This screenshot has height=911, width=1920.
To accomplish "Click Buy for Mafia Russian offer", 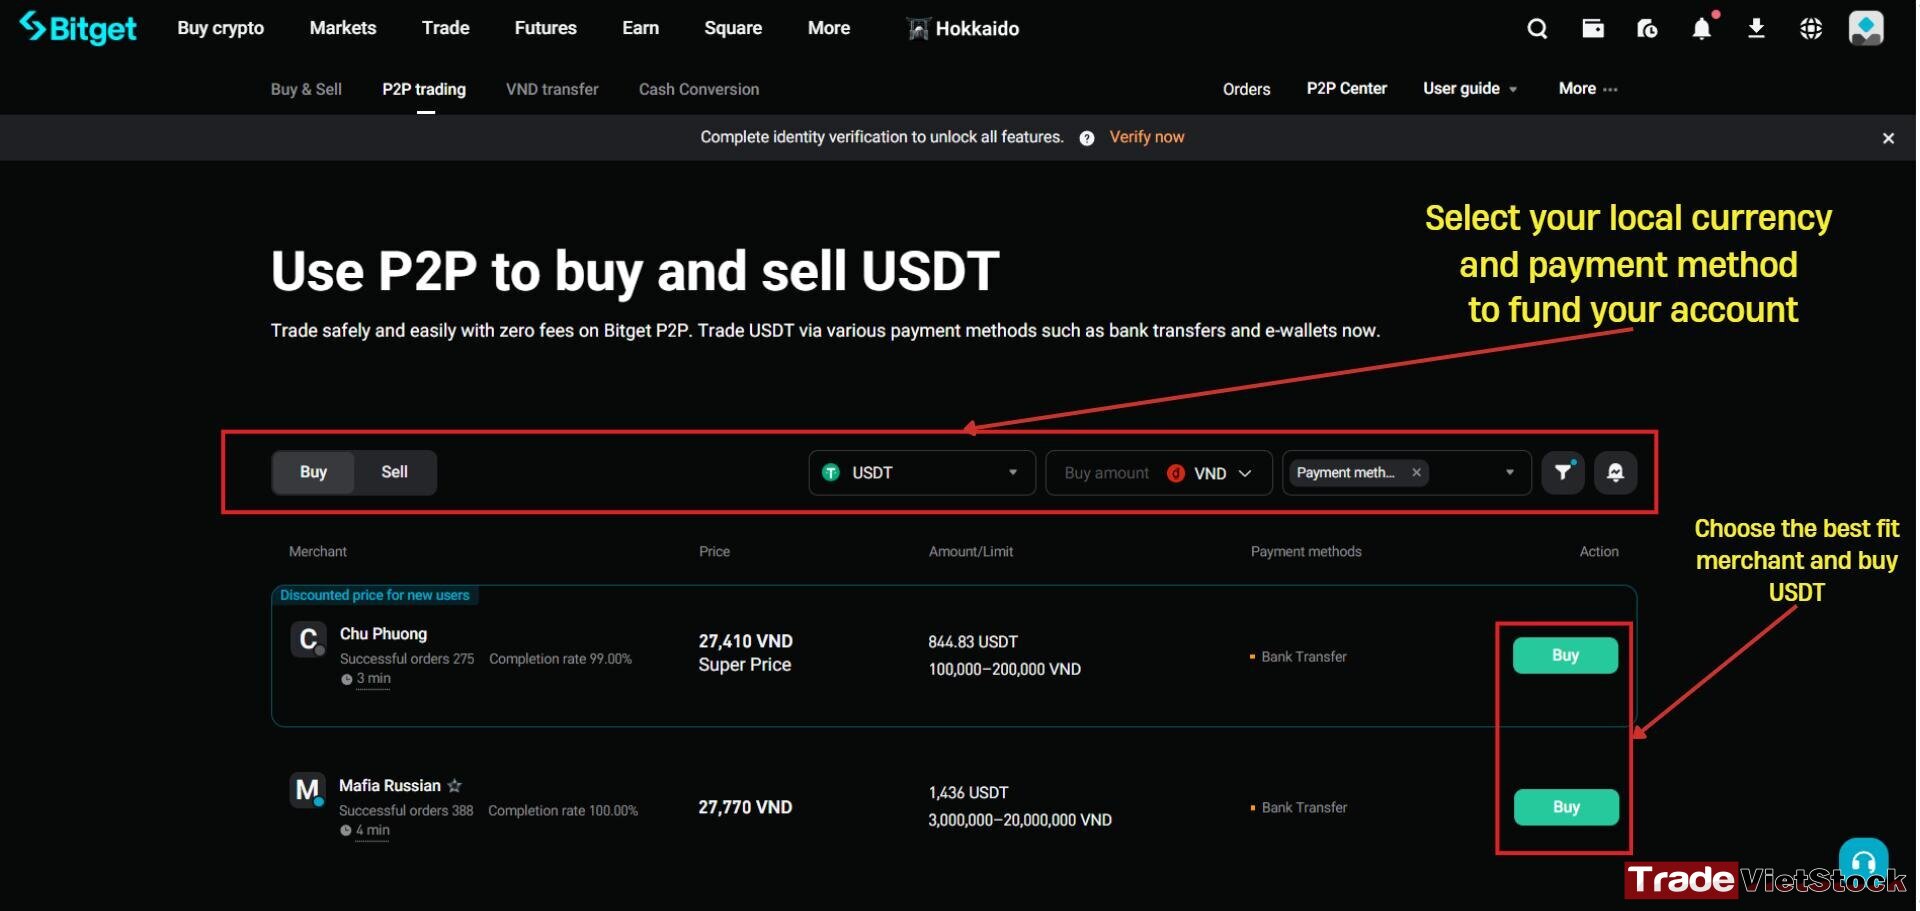I will click(x=1566, y=807).
